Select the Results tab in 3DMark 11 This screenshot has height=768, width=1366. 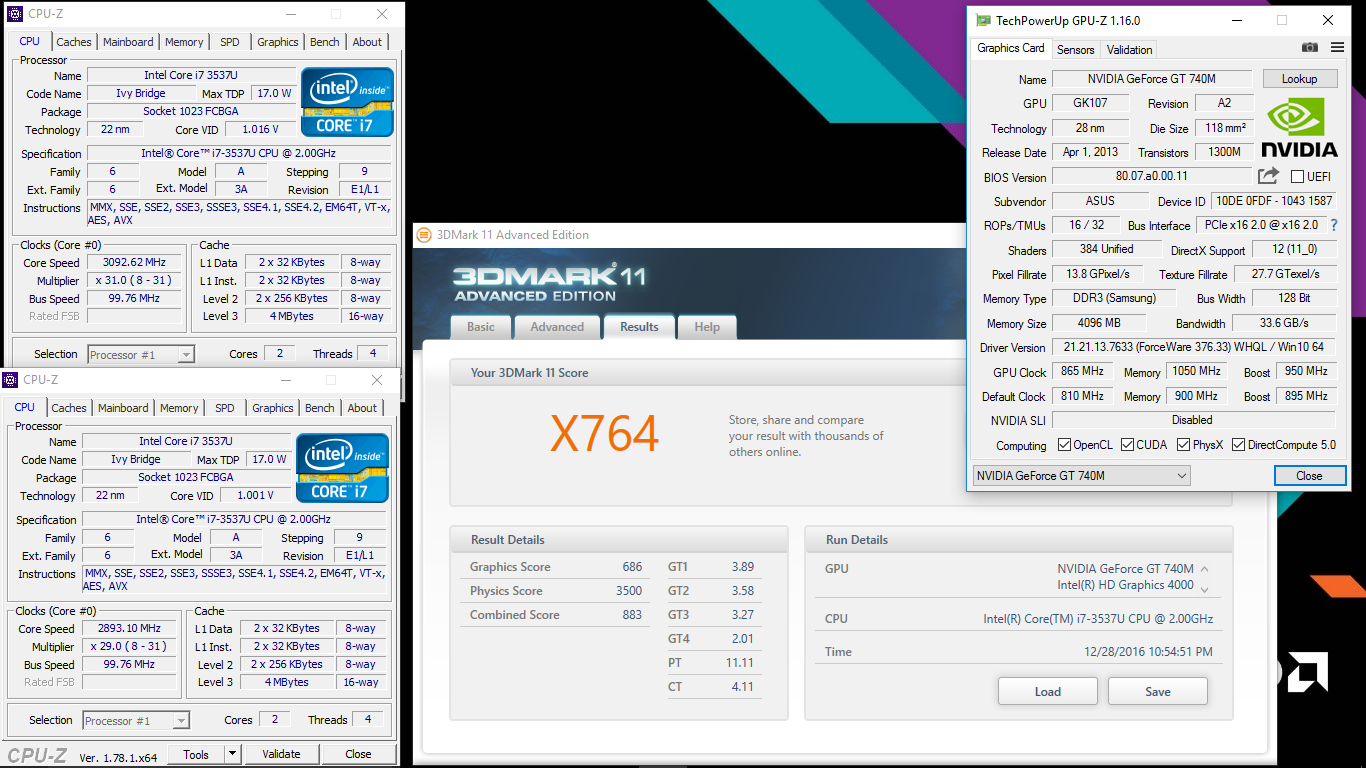(x=639, y=326)
